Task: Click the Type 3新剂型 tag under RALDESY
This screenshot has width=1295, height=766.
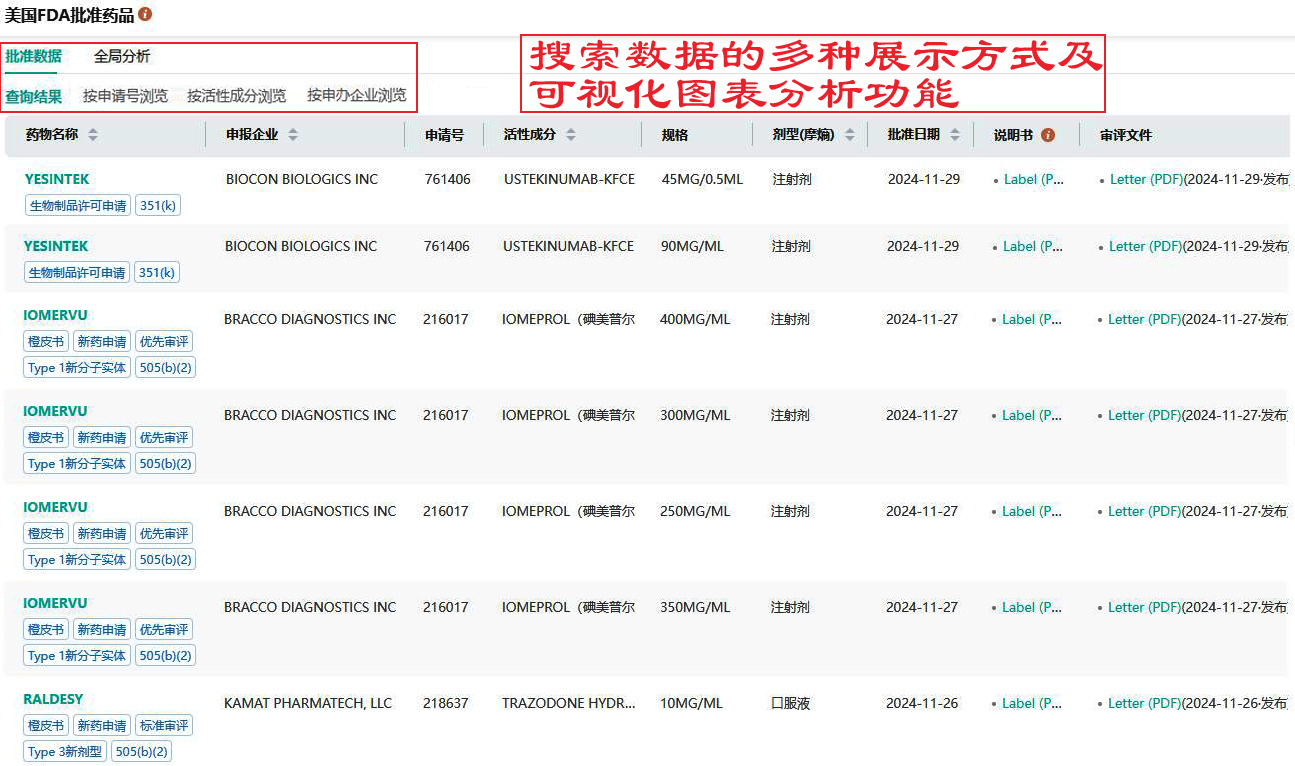Action: [x=65, y=752]
